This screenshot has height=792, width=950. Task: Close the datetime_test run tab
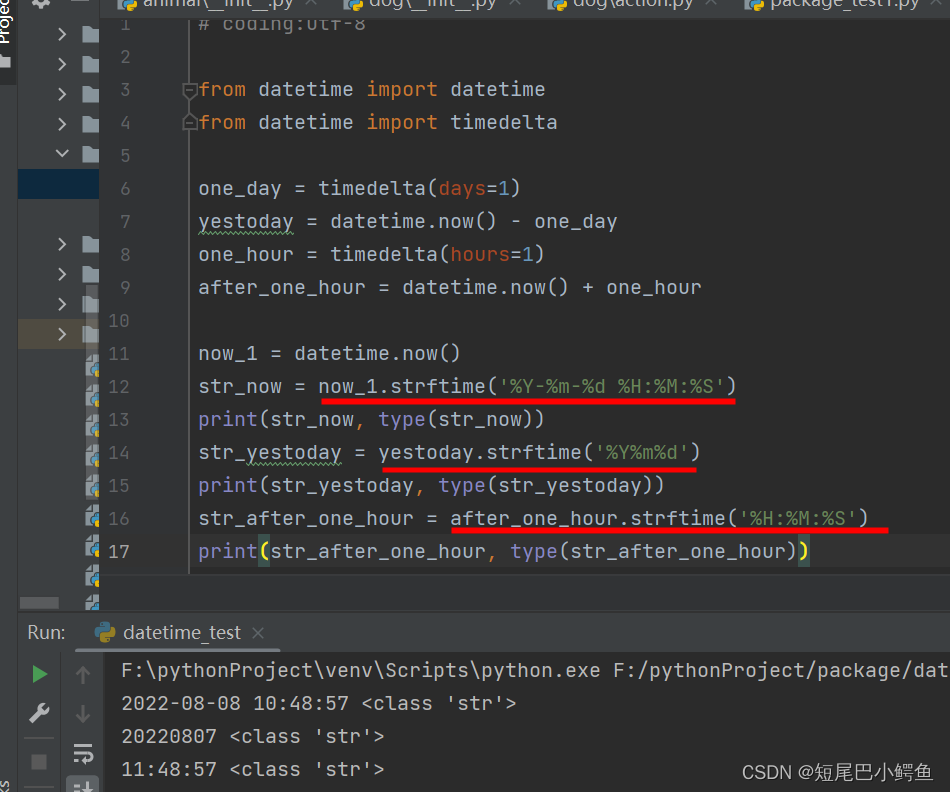[258, 632]
